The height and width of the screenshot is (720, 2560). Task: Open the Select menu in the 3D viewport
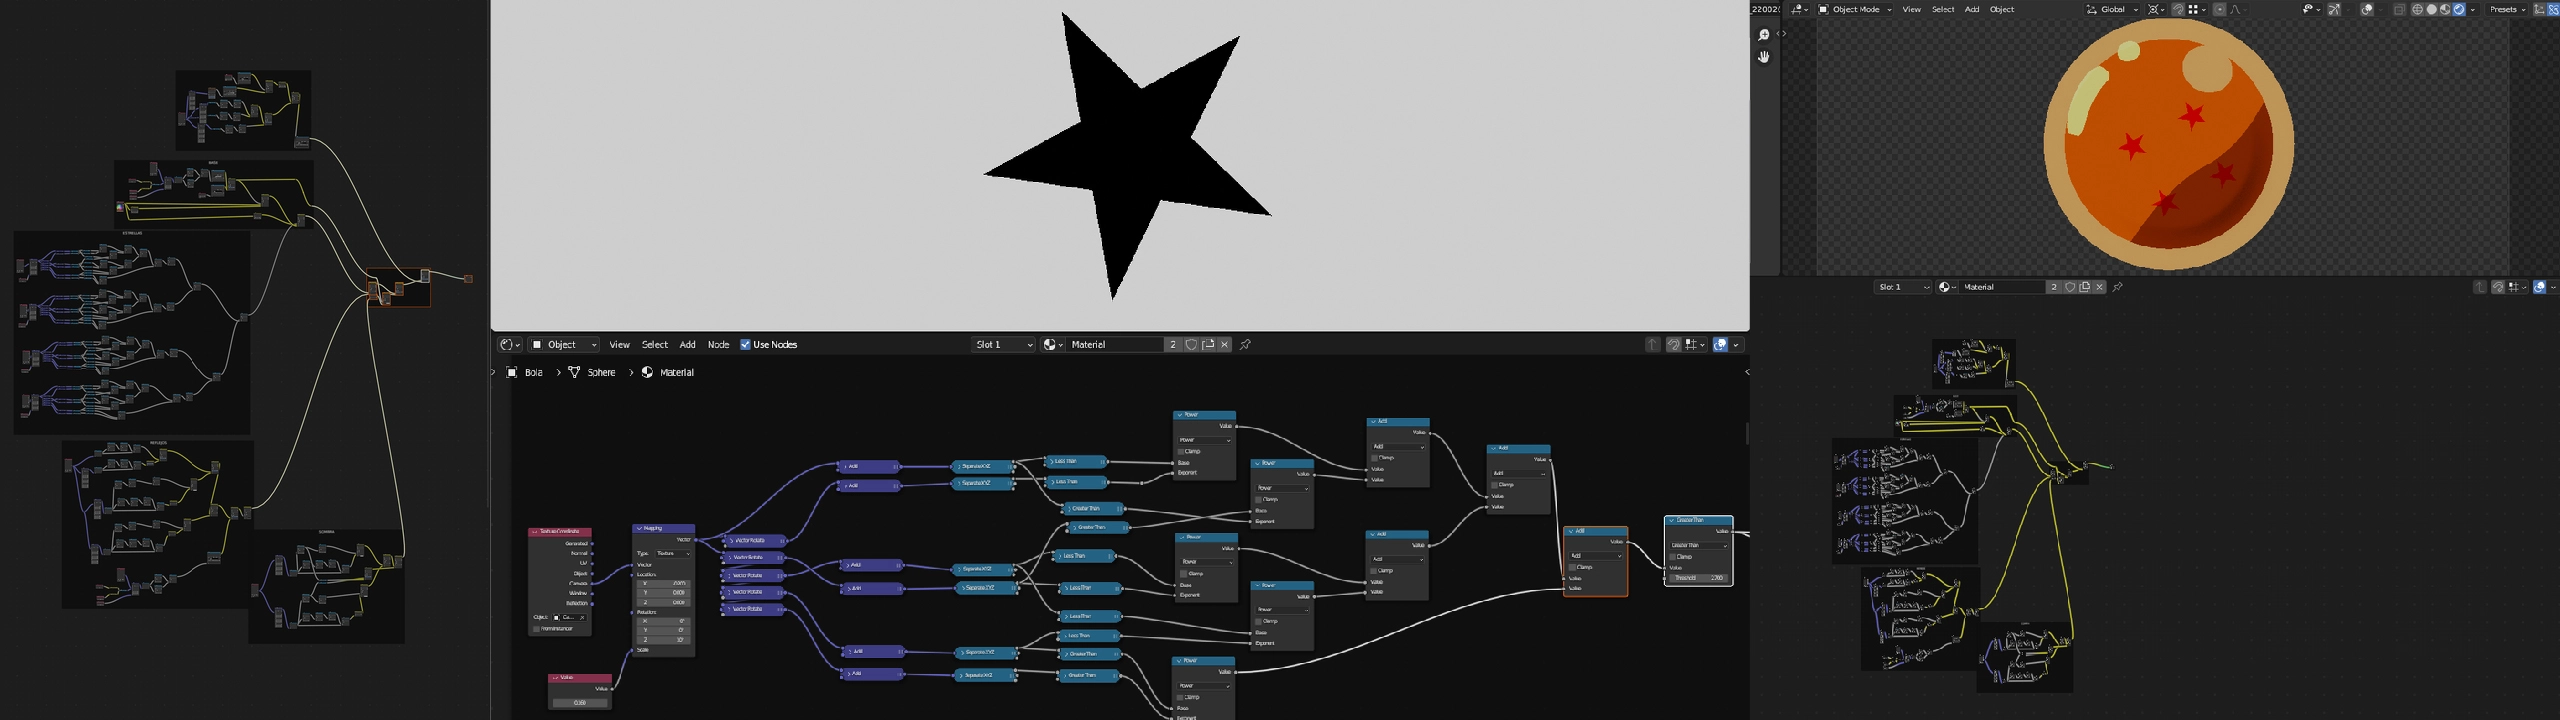[1943, 10]
